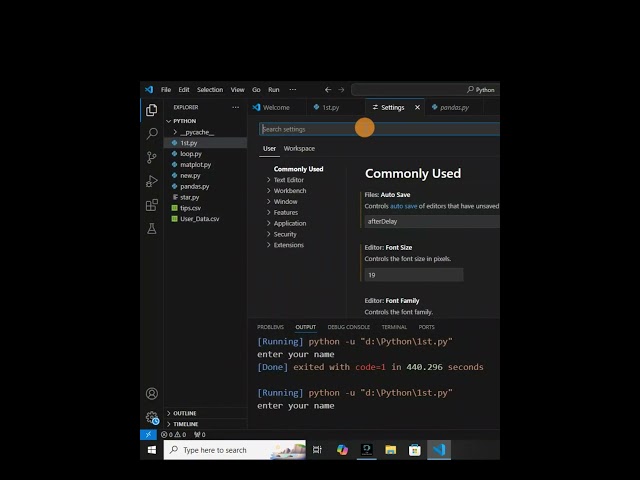
Task: Open the File menu
Action: (166, 89)
